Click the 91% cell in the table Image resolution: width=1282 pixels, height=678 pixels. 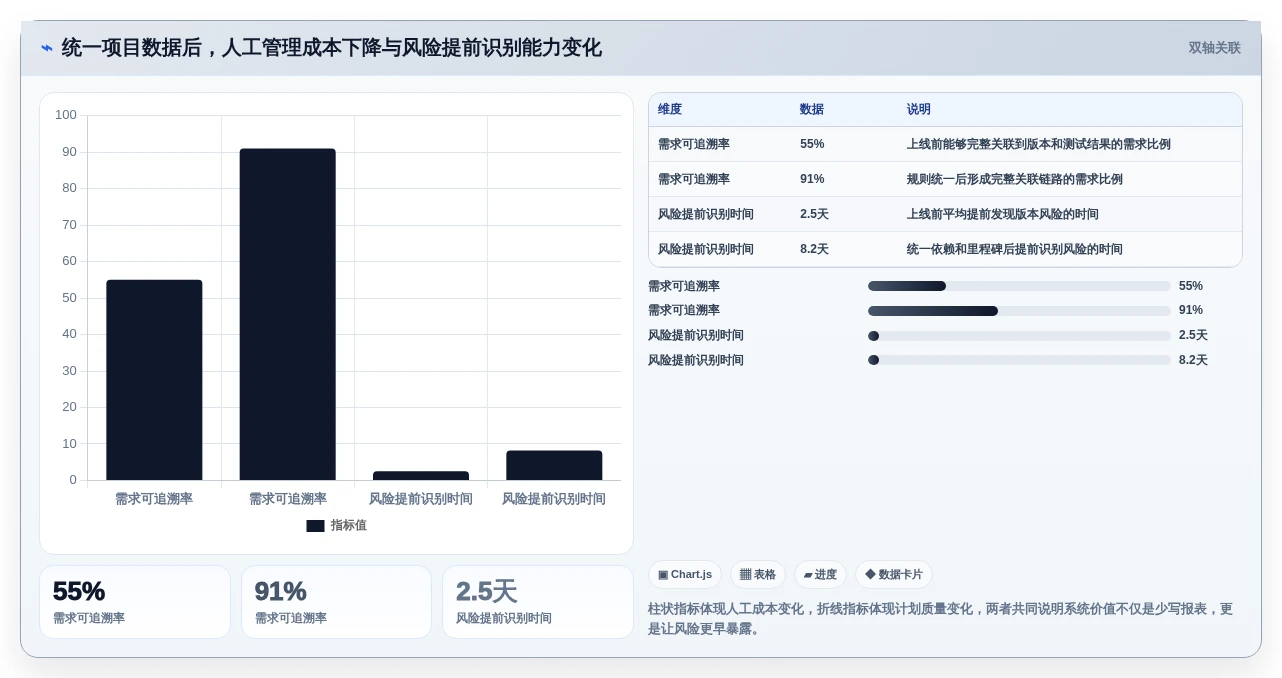[812, 179]
